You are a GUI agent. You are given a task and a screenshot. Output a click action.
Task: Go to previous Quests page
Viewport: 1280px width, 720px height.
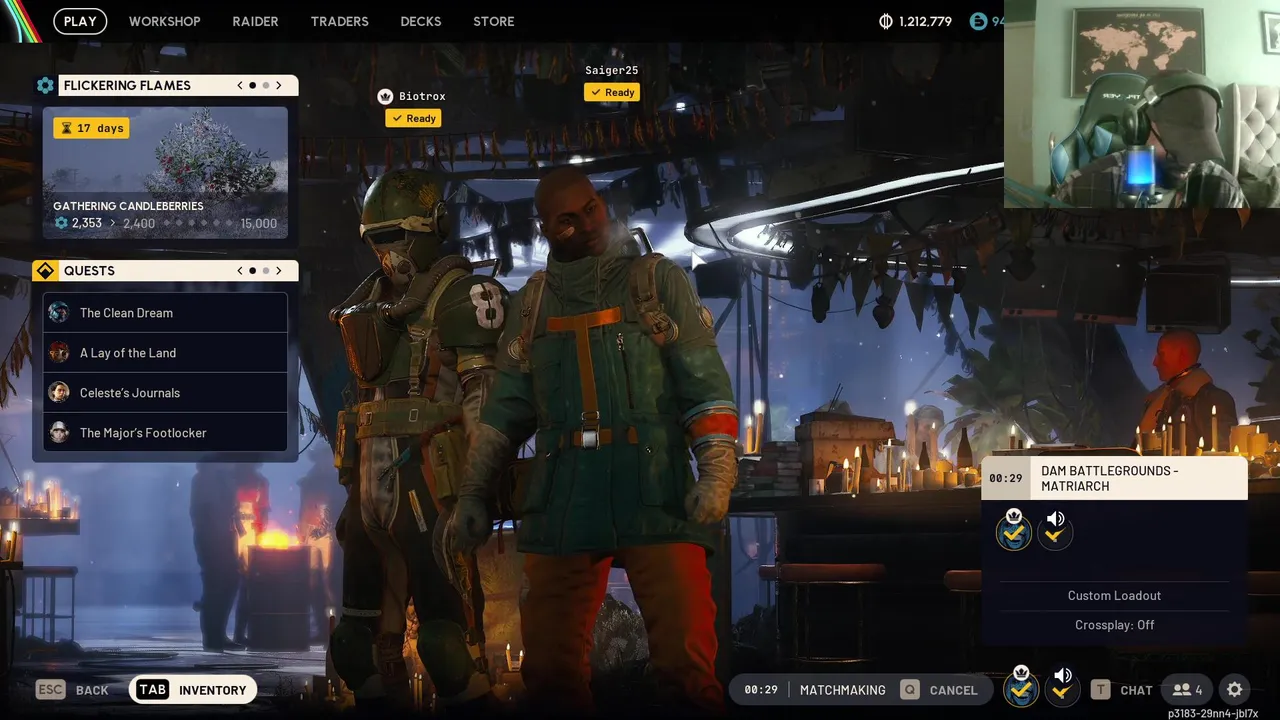[x=240, y=271]
